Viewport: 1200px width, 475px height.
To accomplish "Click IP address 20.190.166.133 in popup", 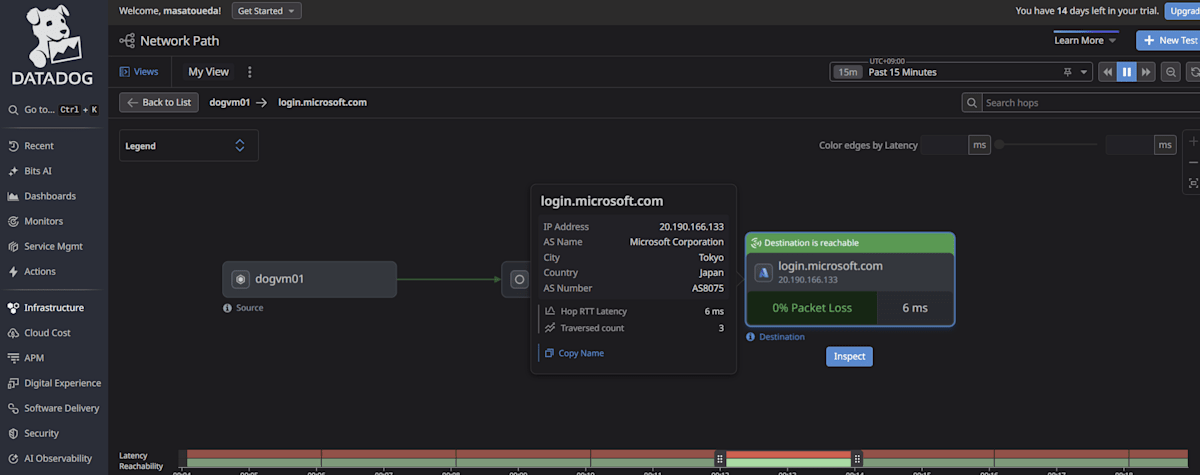I will point(691,227).
